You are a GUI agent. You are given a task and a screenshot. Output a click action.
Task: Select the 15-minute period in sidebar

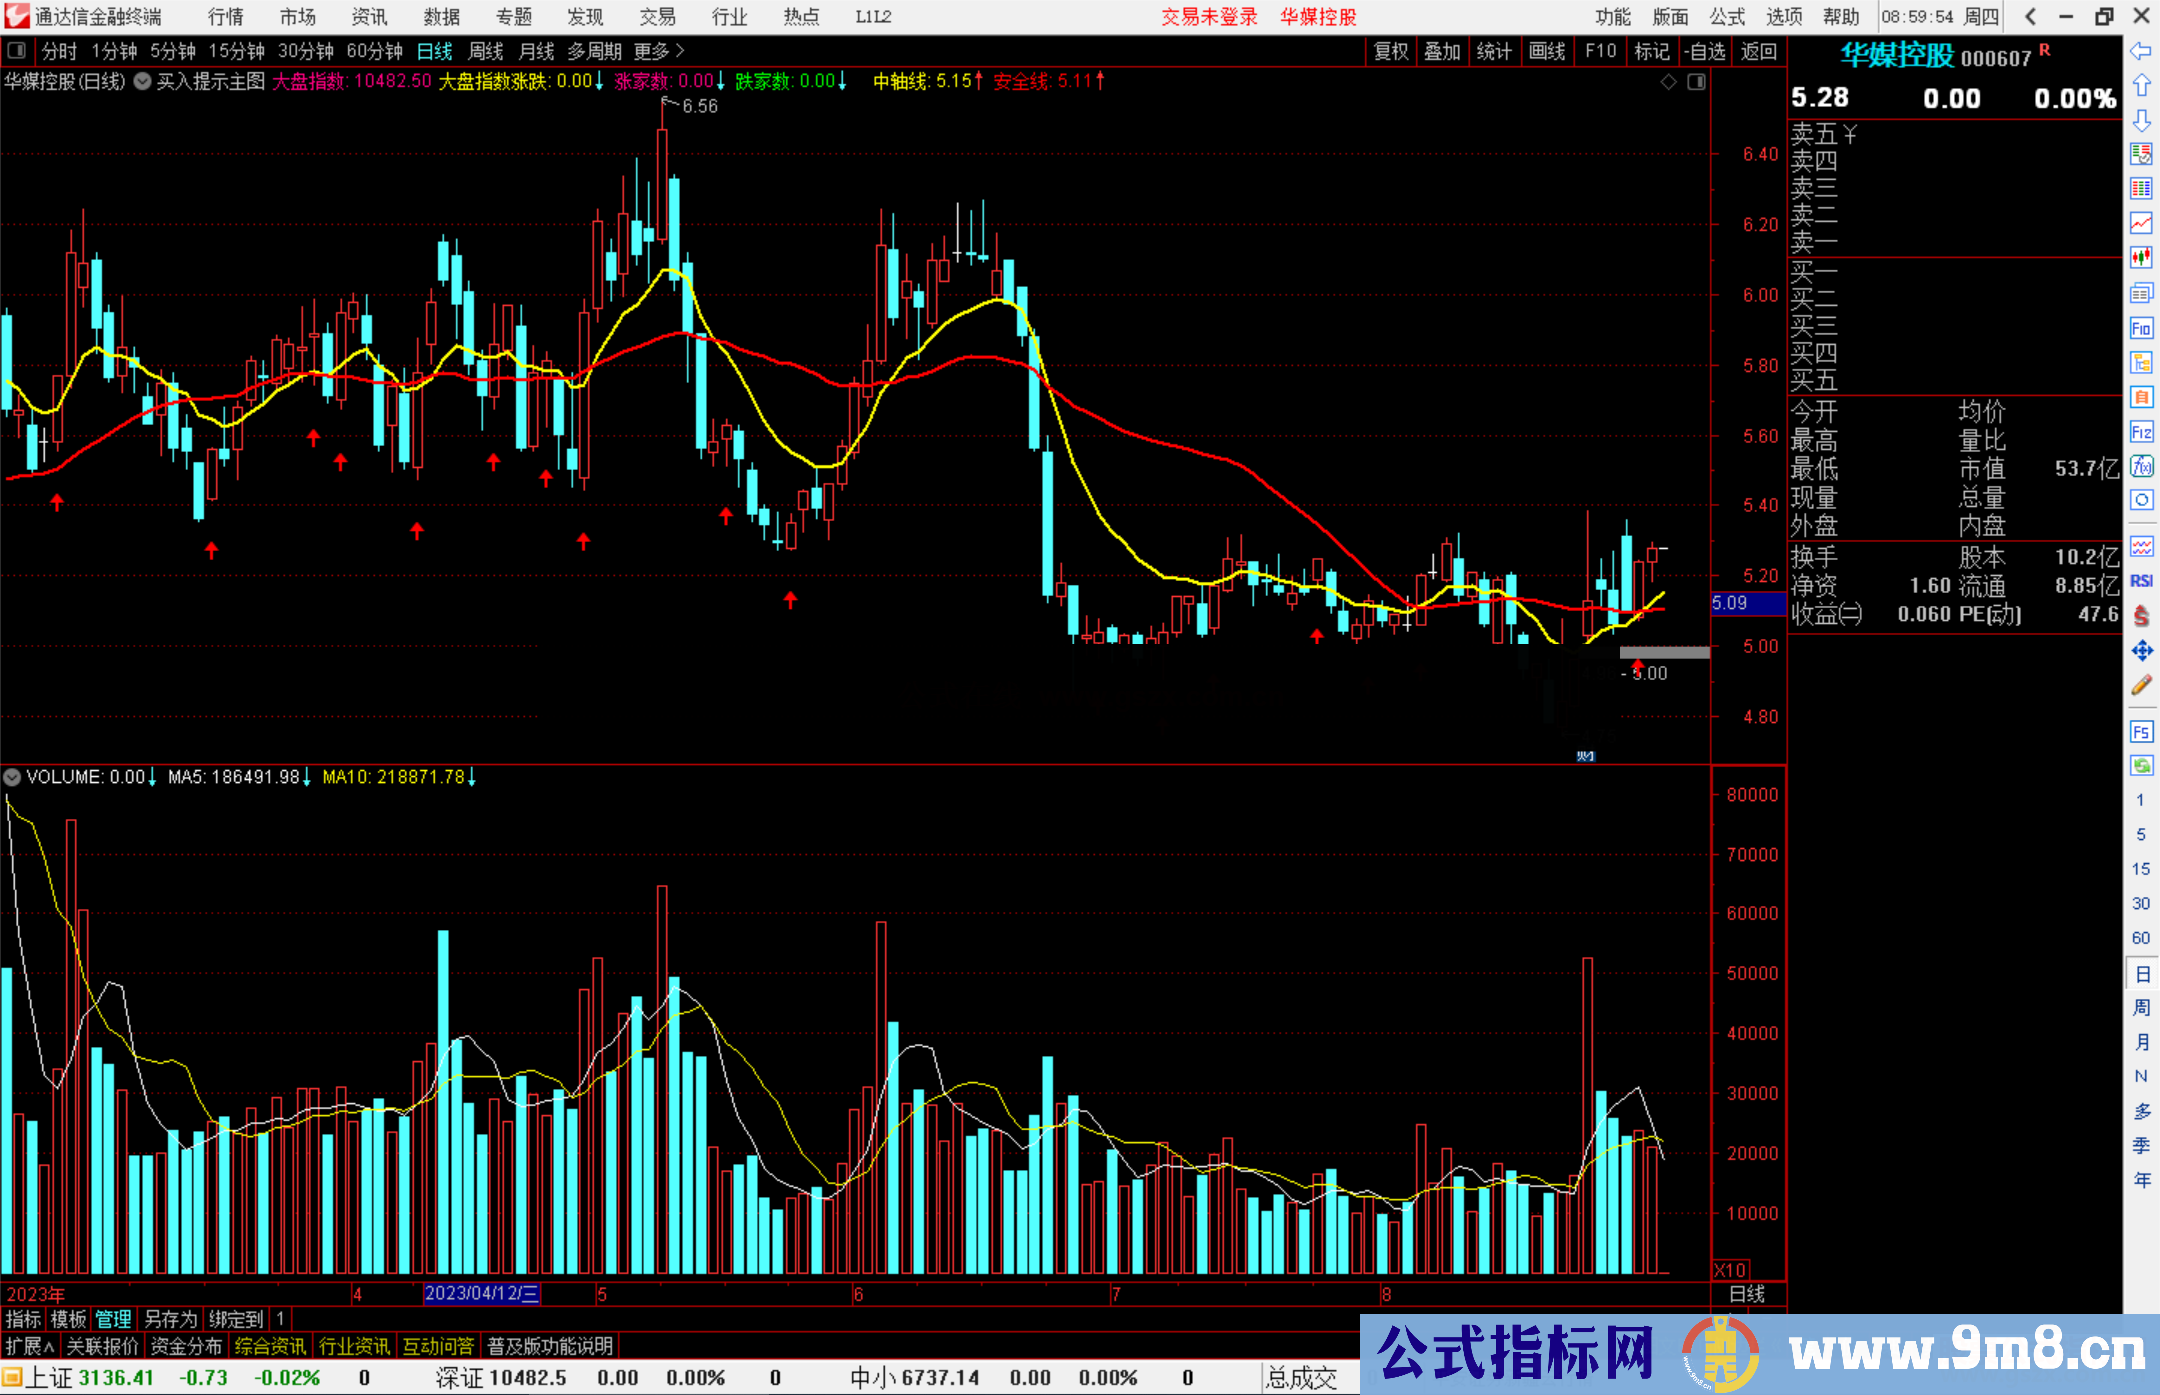(x=2140, y=869)
